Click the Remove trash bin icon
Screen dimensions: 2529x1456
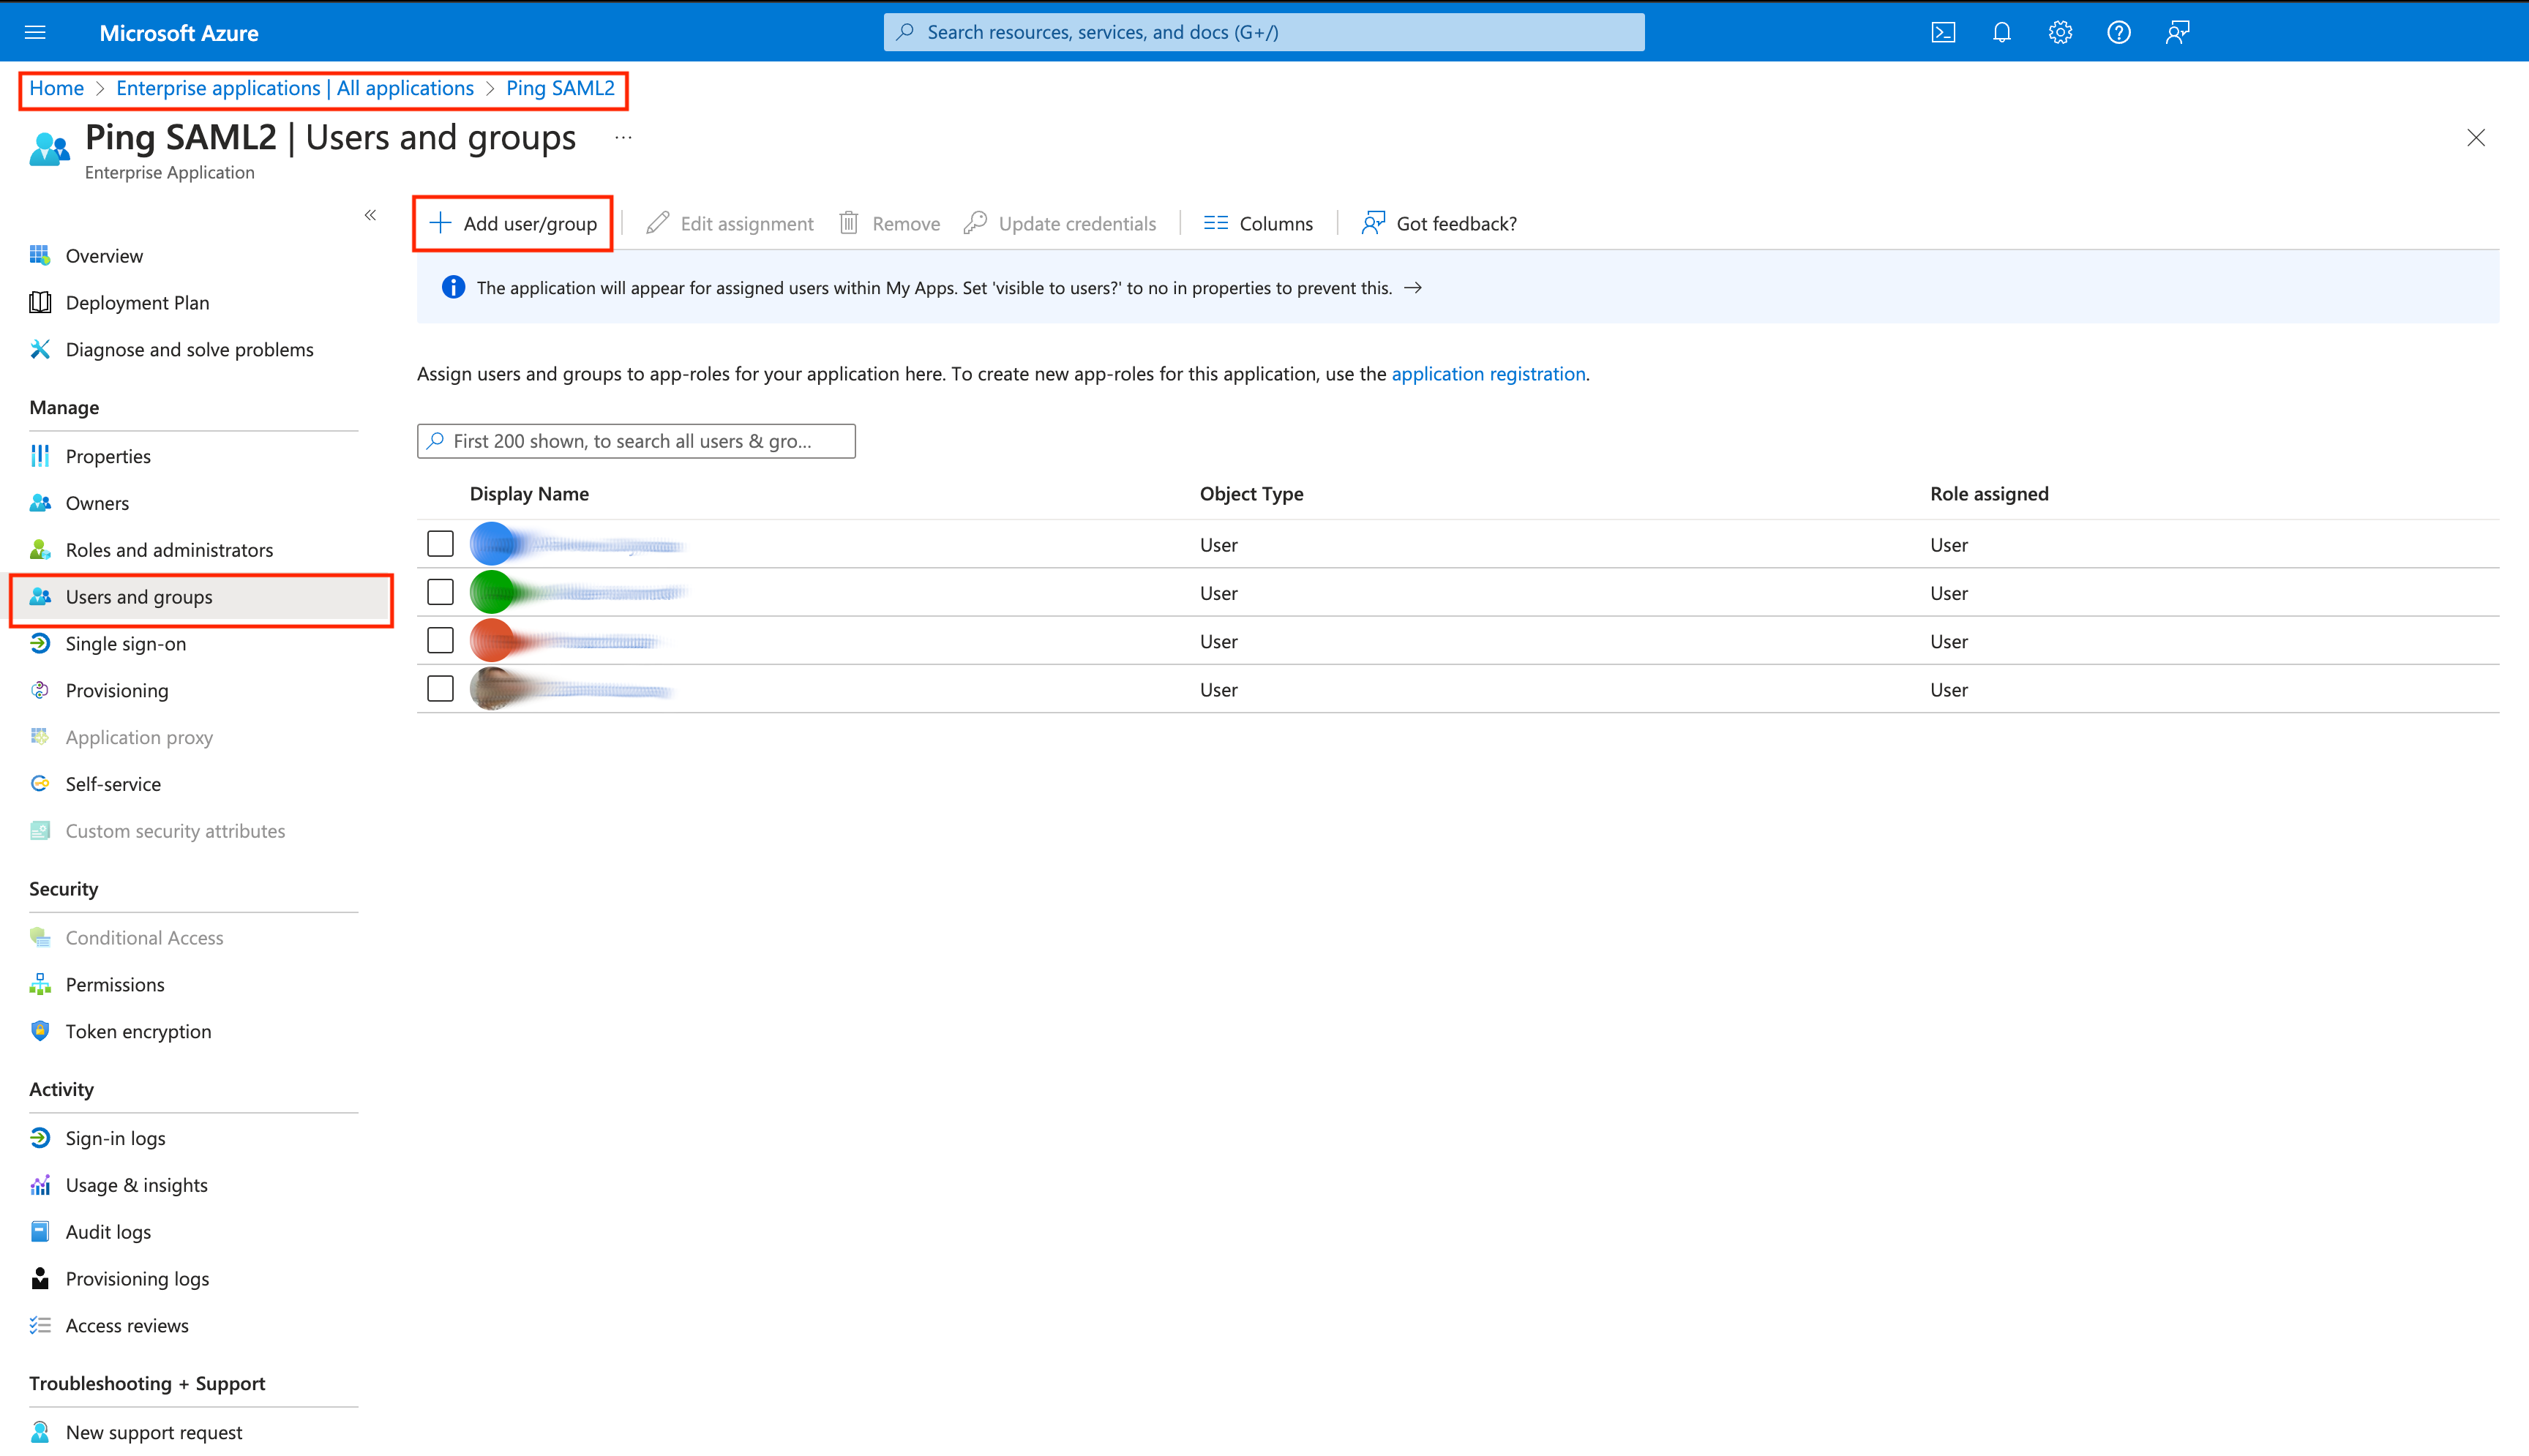(x=849, y=222)
